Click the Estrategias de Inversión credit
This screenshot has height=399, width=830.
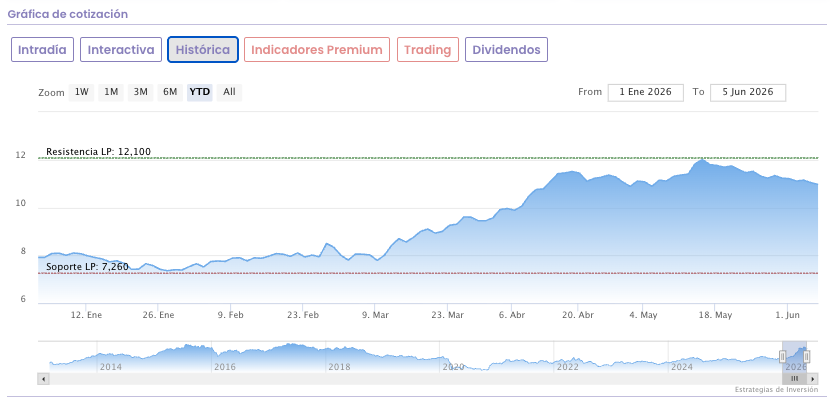(x=777, y=389)
